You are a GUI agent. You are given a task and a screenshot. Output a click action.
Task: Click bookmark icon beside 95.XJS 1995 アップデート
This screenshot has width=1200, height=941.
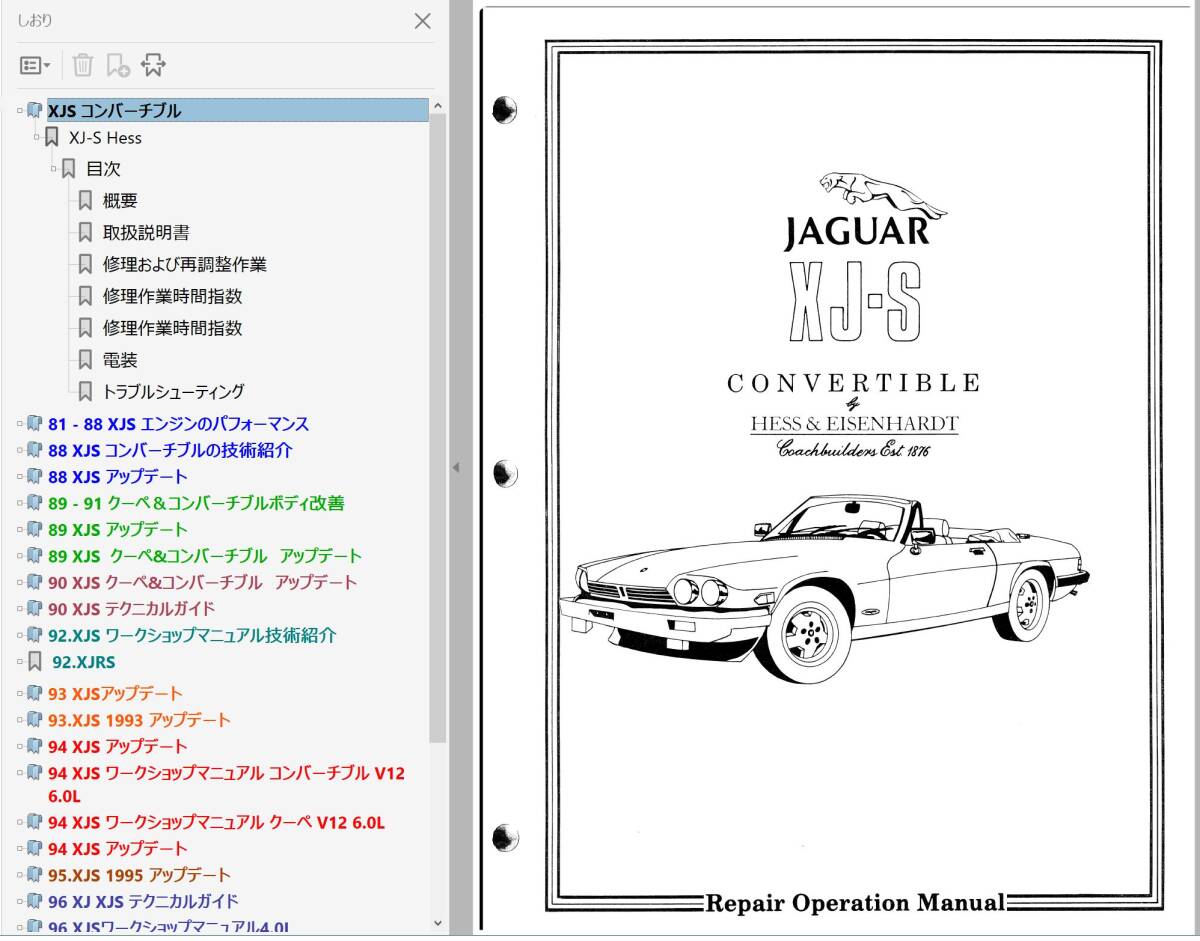click(35, 875)
